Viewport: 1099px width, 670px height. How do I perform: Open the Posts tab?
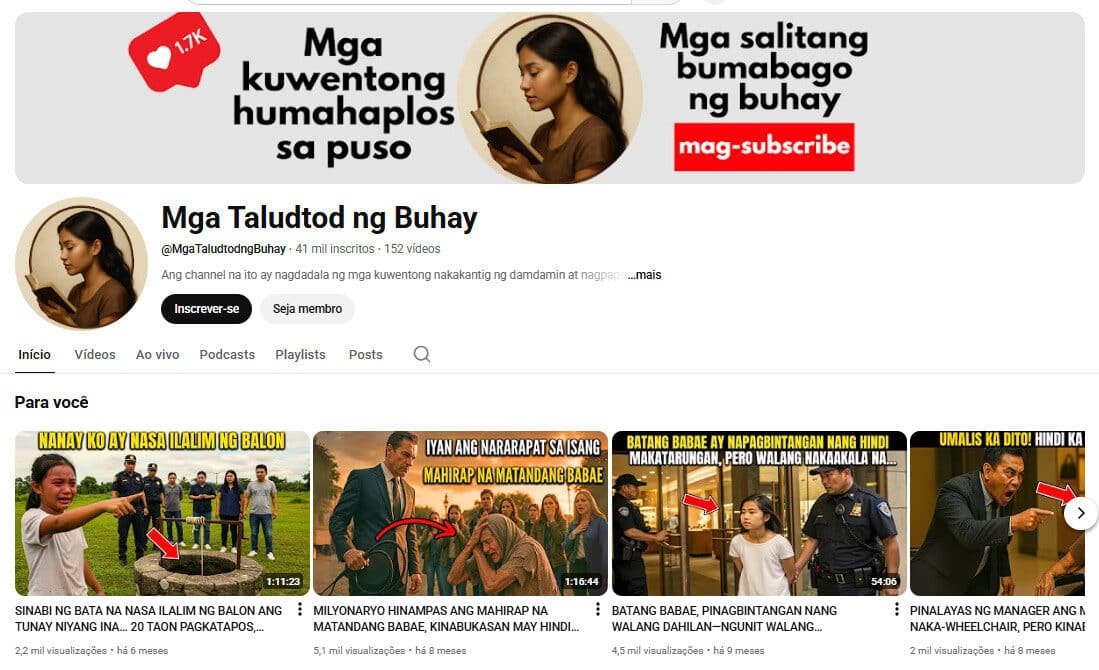point(366,355)
